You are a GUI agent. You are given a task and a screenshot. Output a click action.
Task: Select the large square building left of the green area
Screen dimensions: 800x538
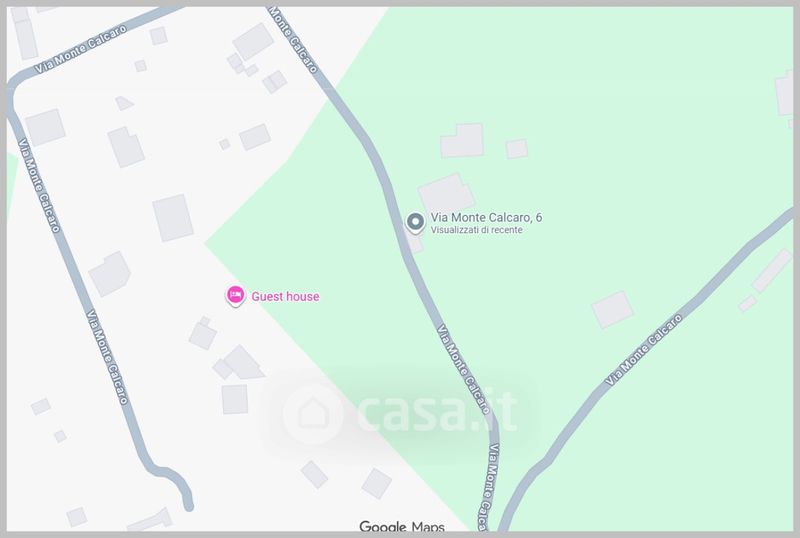pos(173,217)
